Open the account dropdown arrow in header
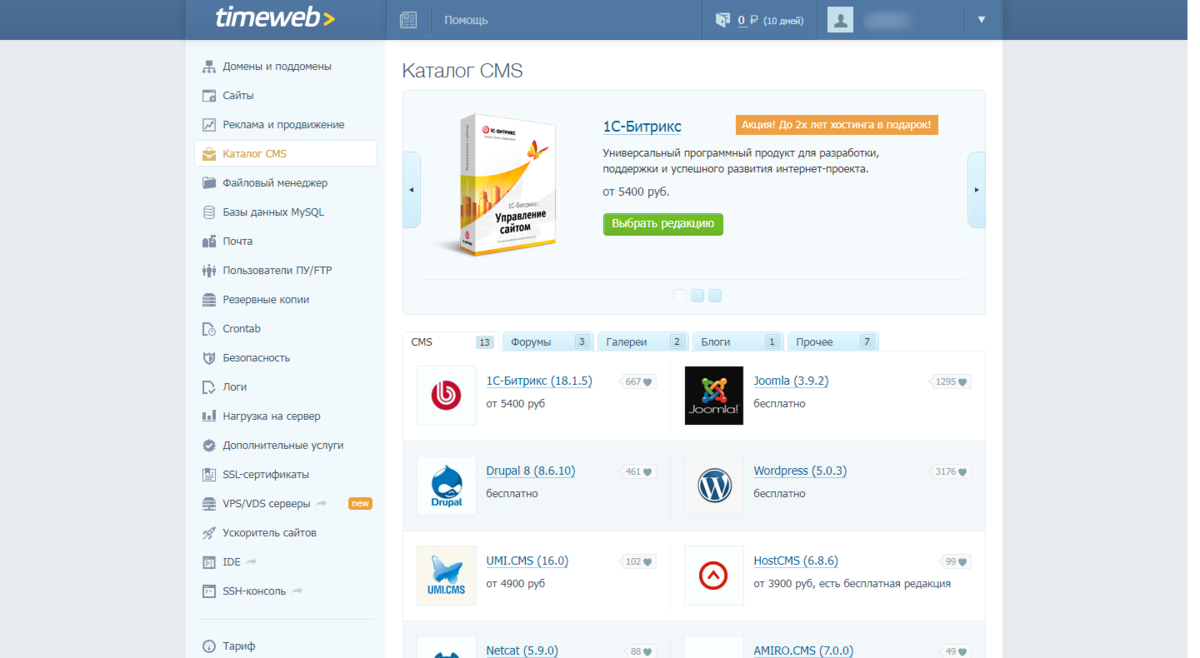This screenshot has height=658, width=1200. 981,20
